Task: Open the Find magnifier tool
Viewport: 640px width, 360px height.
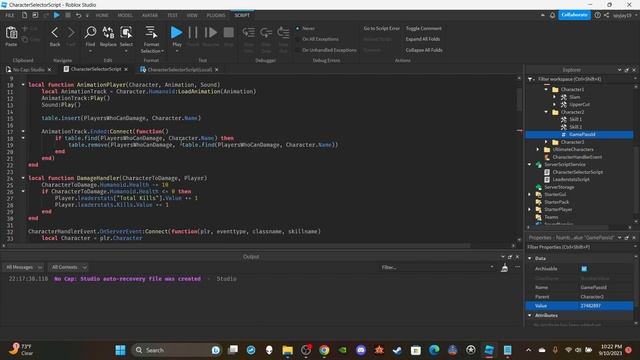Action: point(90,33)
